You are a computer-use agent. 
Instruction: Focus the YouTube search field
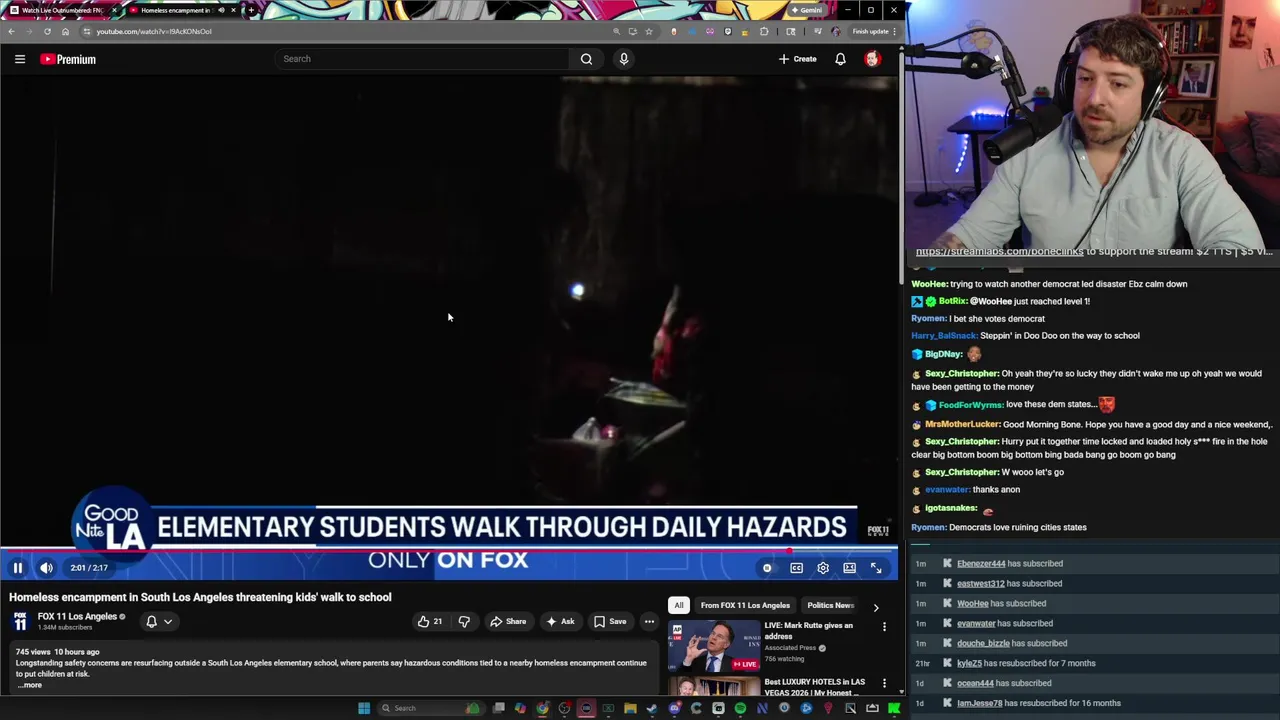[420, 59]
